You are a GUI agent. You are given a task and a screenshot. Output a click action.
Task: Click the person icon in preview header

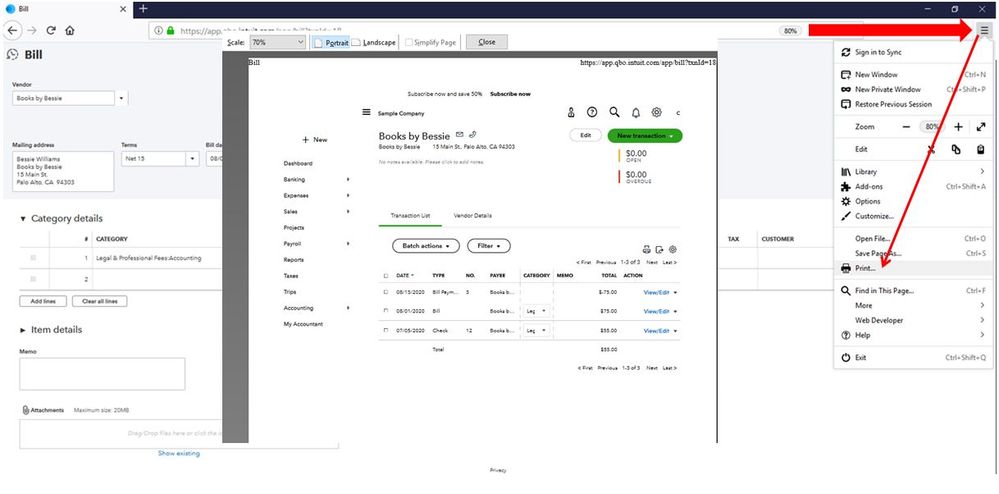click(571, 112)
